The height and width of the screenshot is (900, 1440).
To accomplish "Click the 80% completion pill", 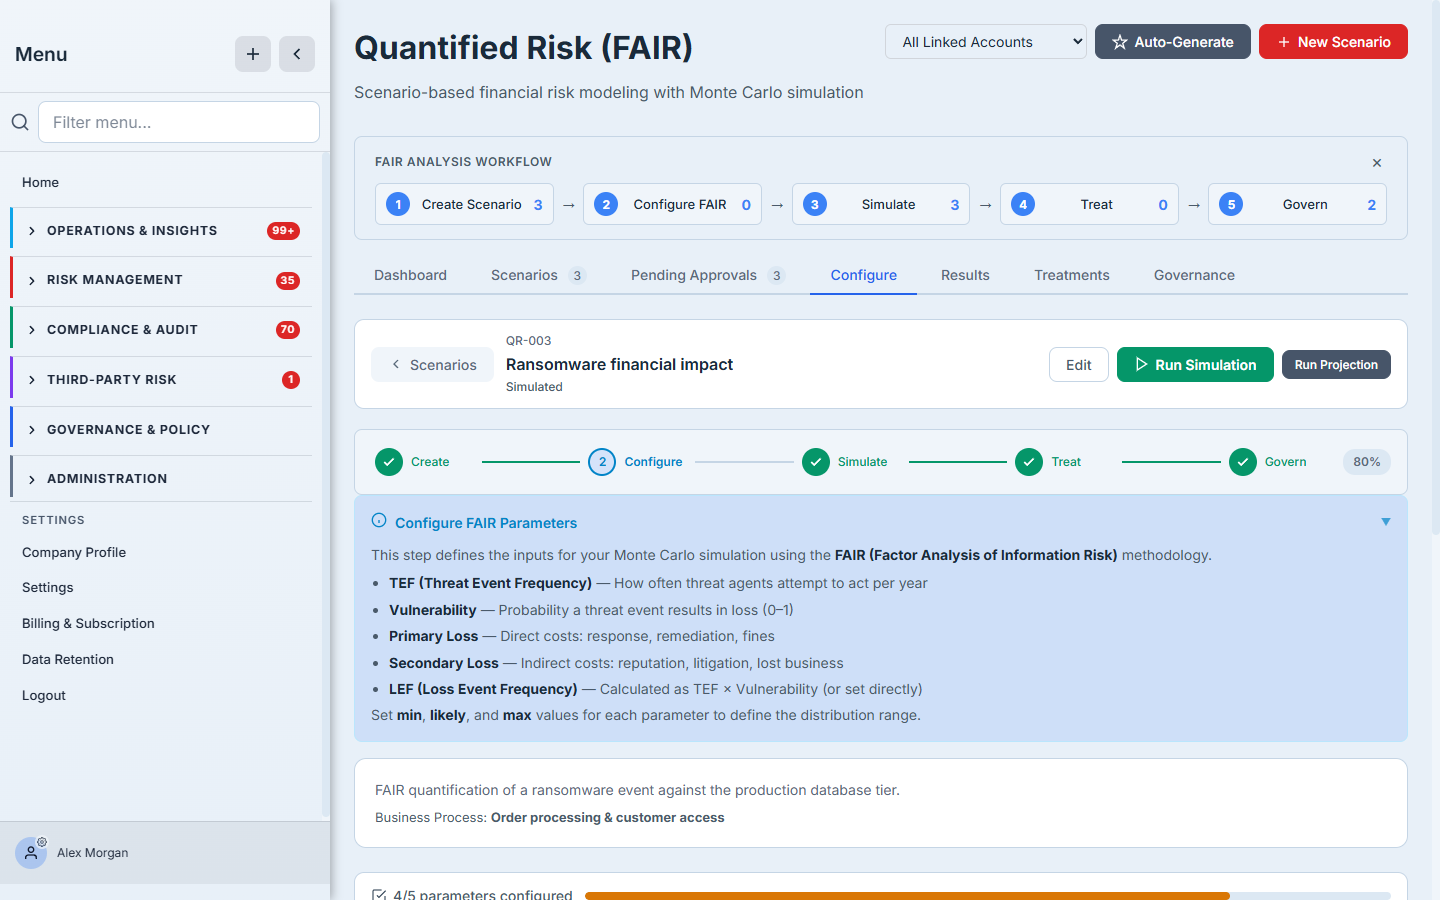I will (1367, 462).
